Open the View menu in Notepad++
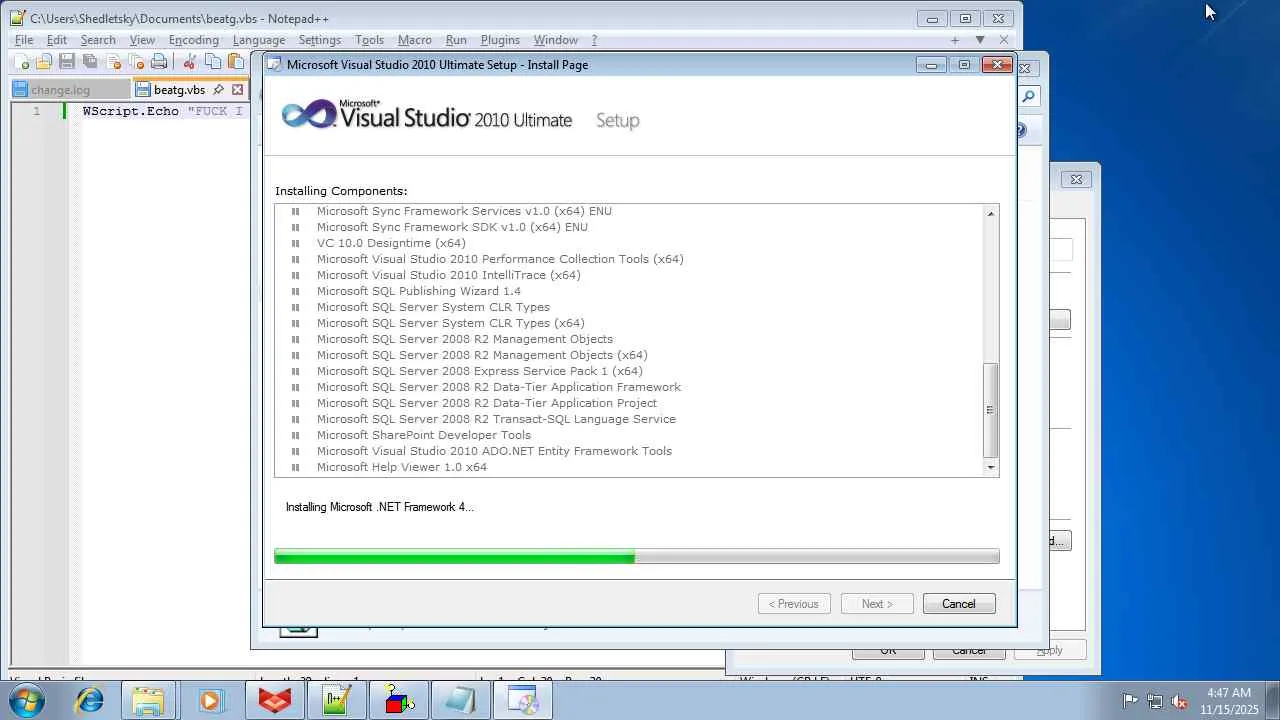The width and height of the screenshot is (1280, 720). coord(142,40)
